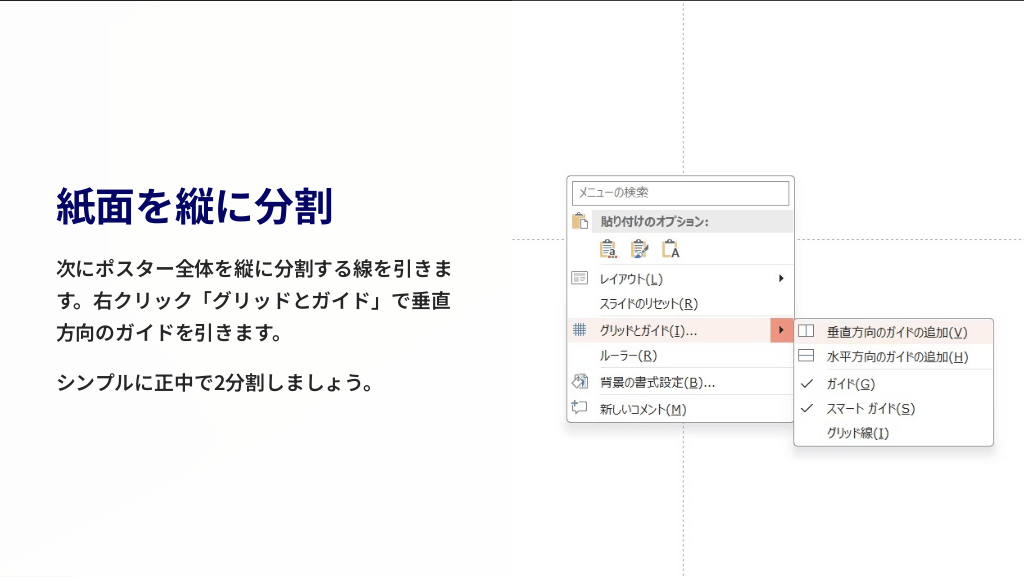Click the grid icon beside グリッドとガイド
The image size is (1024, 578).
(579, 330)
